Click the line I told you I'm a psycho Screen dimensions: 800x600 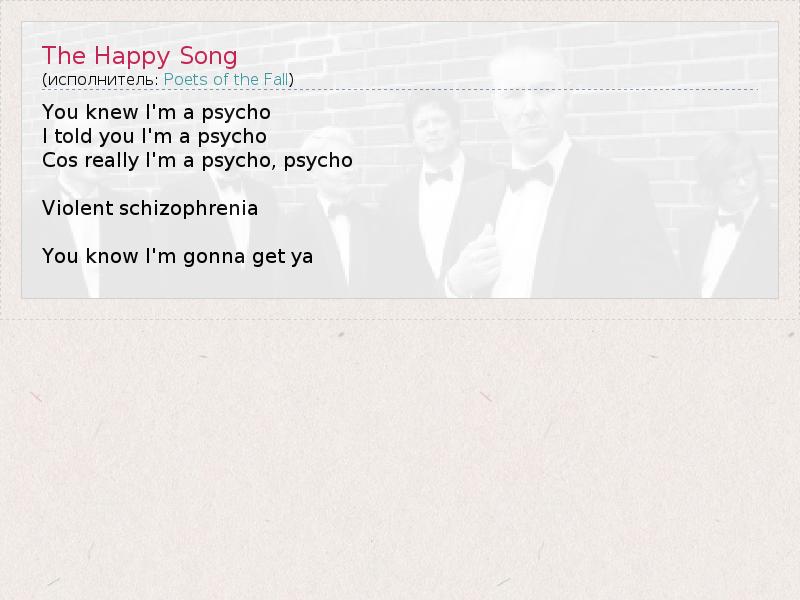click(x=154, y=136)
